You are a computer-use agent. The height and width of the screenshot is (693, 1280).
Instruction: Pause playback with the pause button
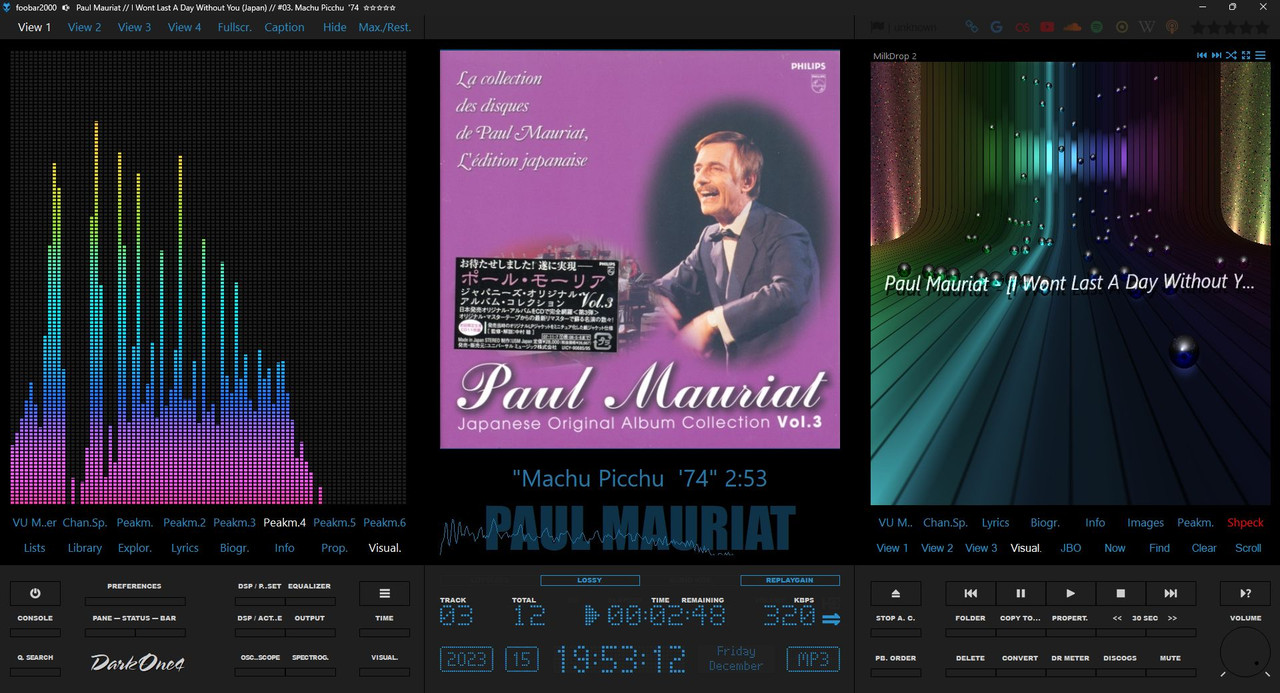point(1020,593)
